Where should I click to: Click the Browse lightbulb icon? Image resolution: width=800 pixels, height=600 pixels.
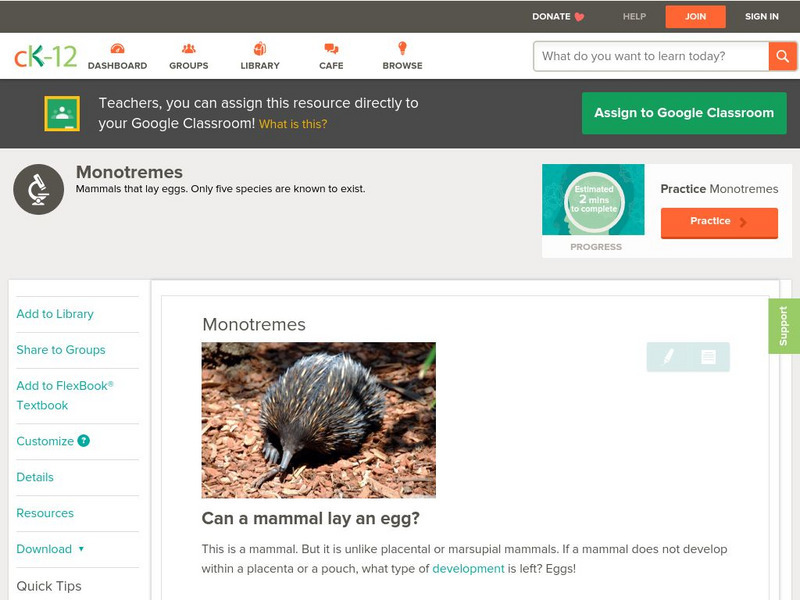coord(402,49)
